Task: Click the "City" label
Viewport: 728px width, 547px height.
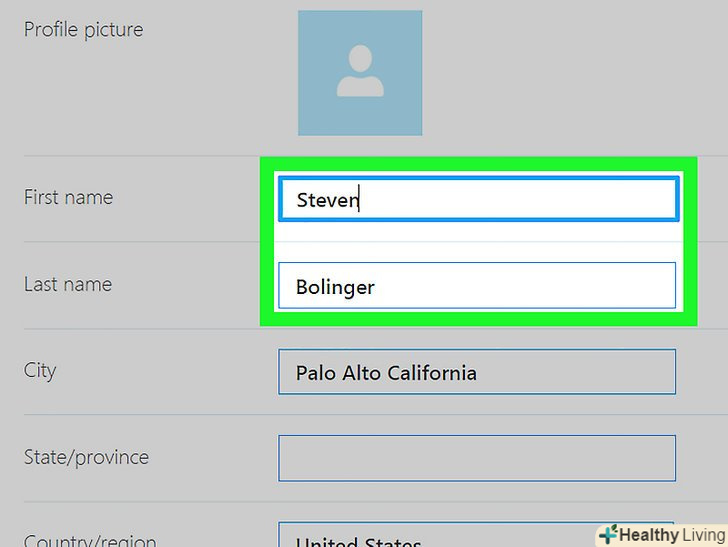Action: pos(40,371)
